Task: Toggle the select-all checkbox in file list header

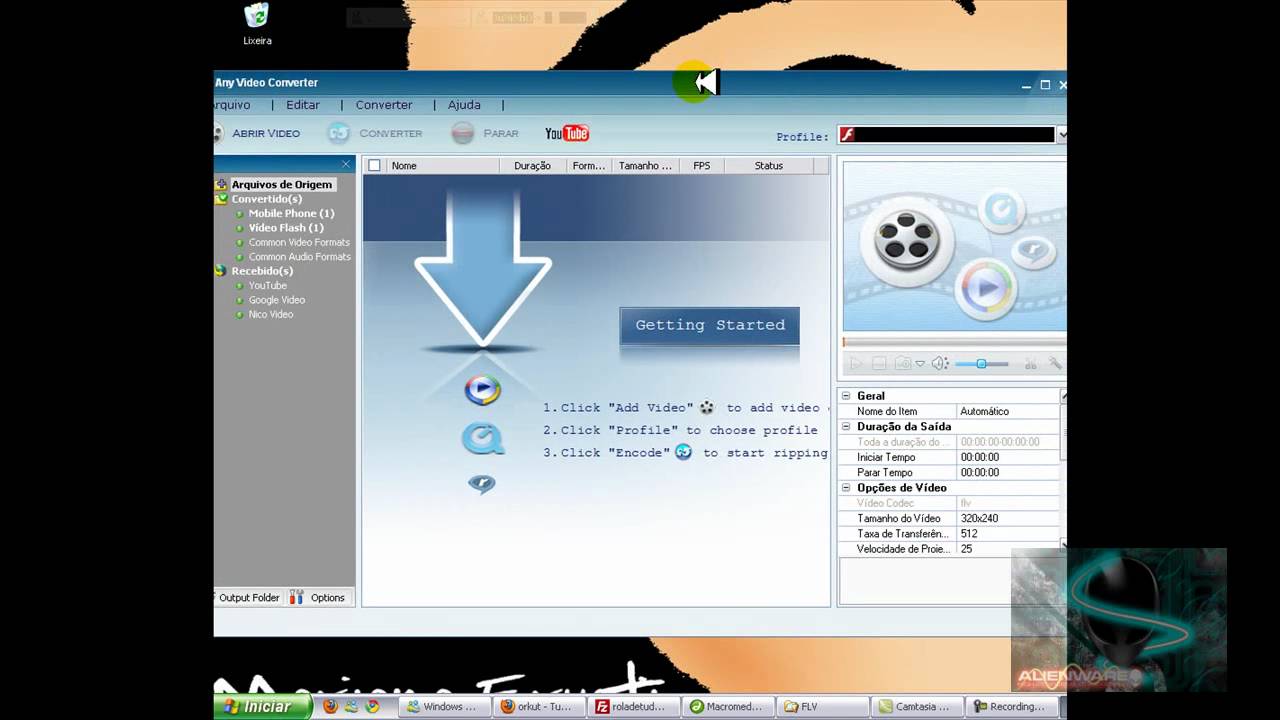Action: click(x=374, y=166)
